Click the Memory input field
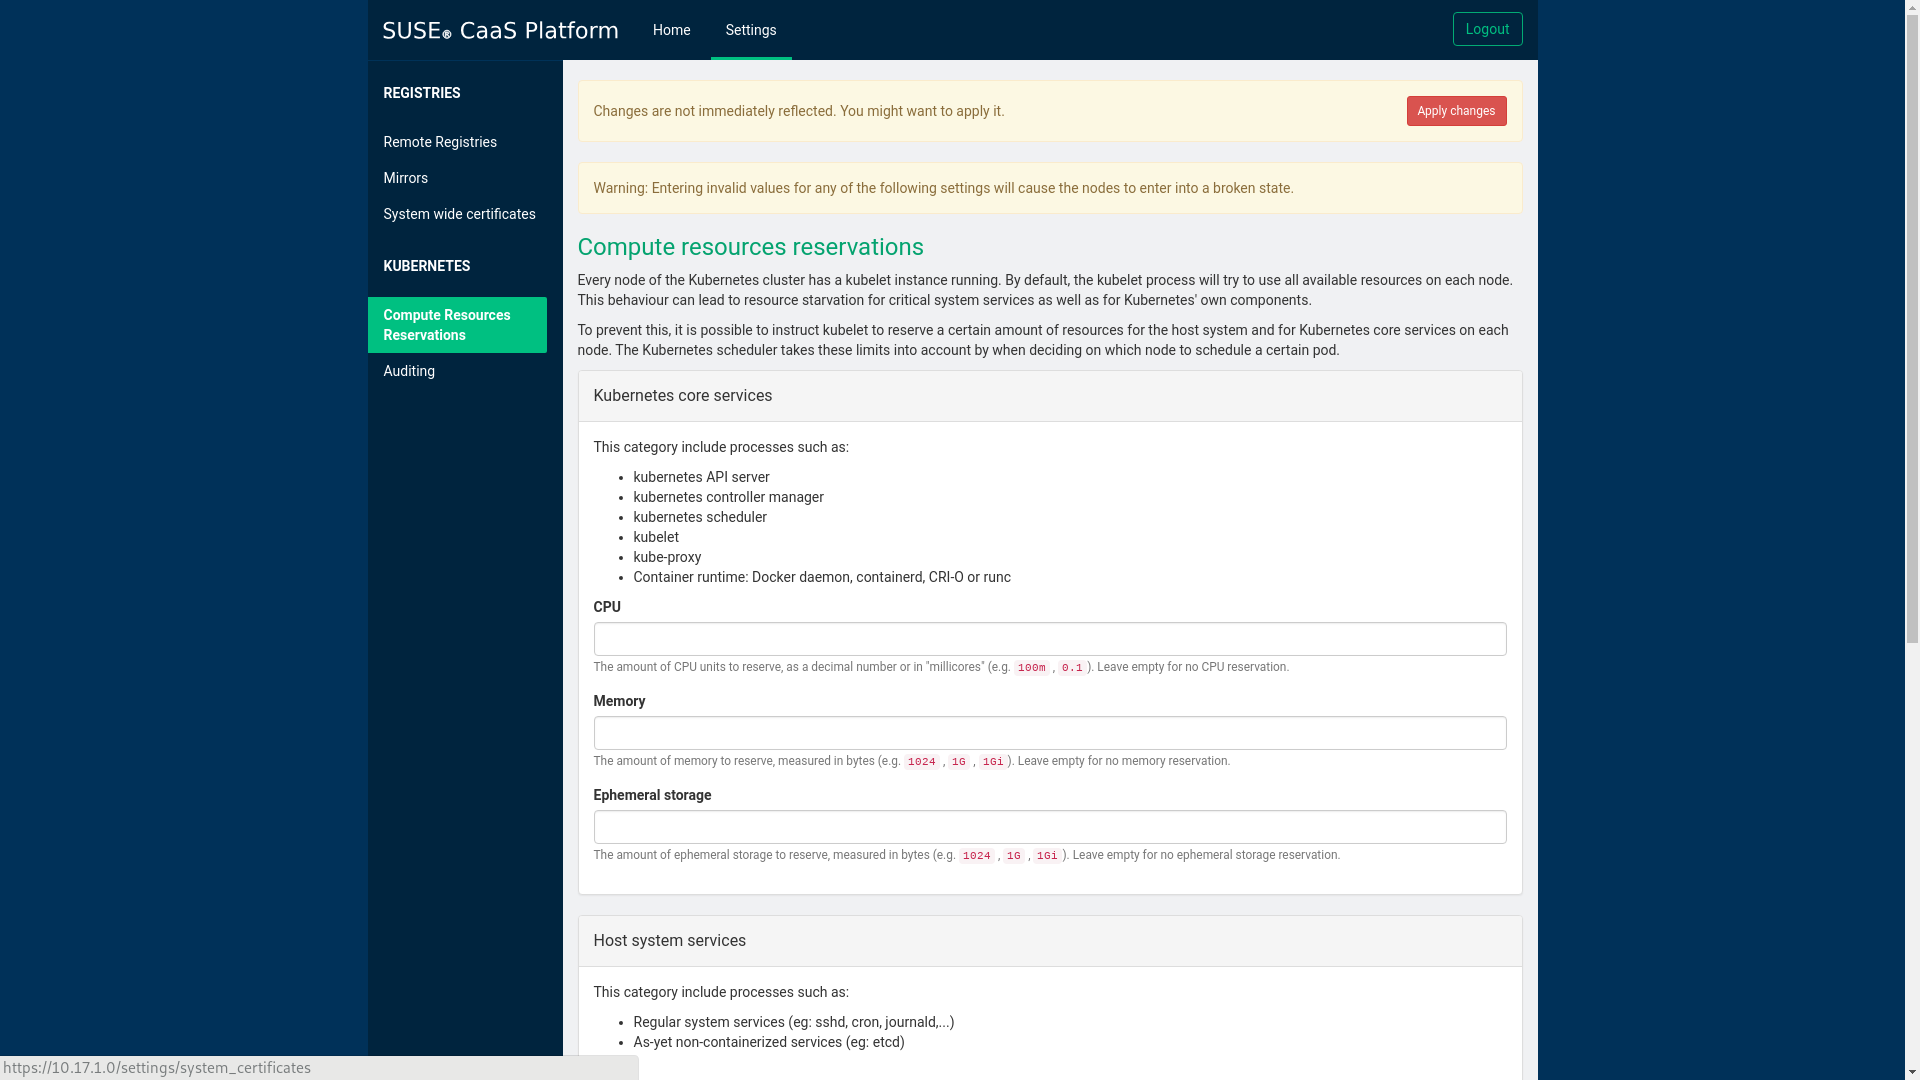1920x1080 pixels. [1050, 732]
